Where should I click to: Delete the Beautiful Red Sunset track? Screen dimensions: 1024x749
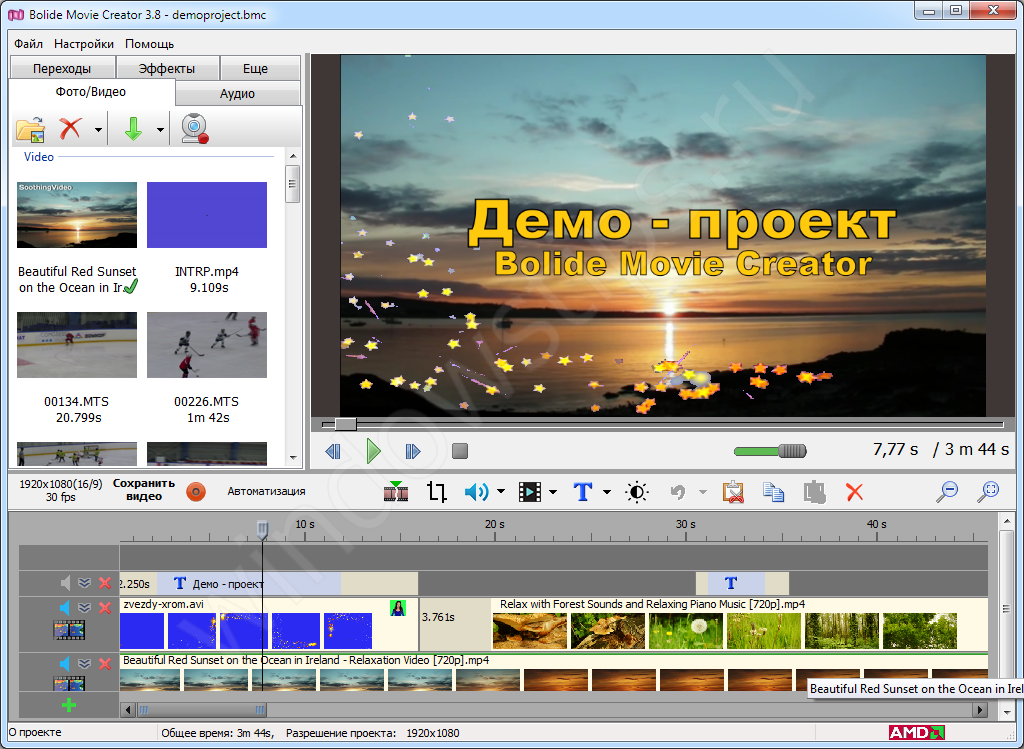tap(104, 664)
